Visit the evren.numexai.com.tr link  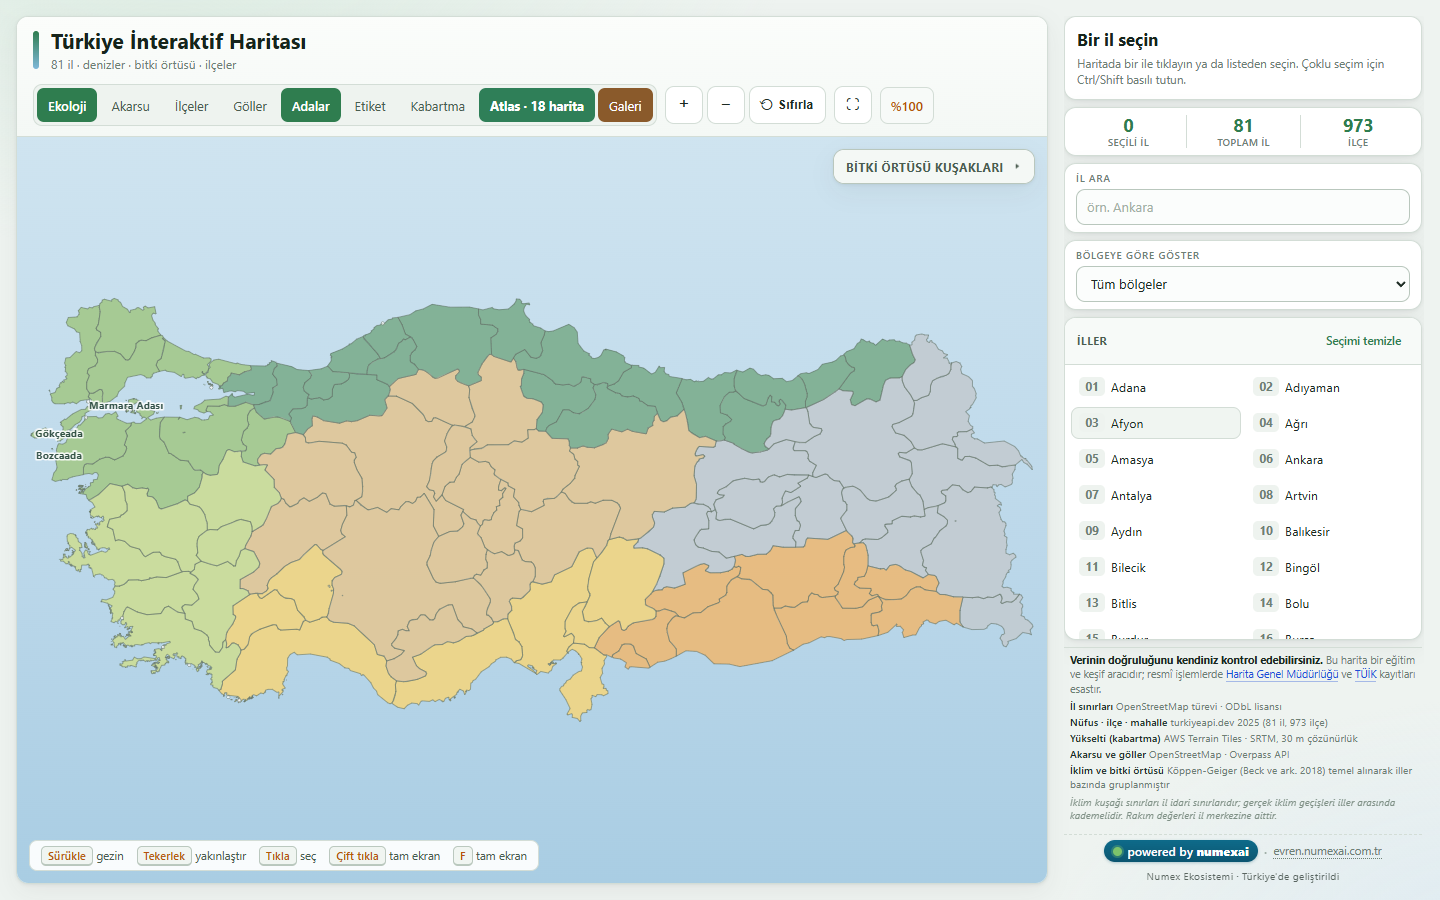(1327, 852)
